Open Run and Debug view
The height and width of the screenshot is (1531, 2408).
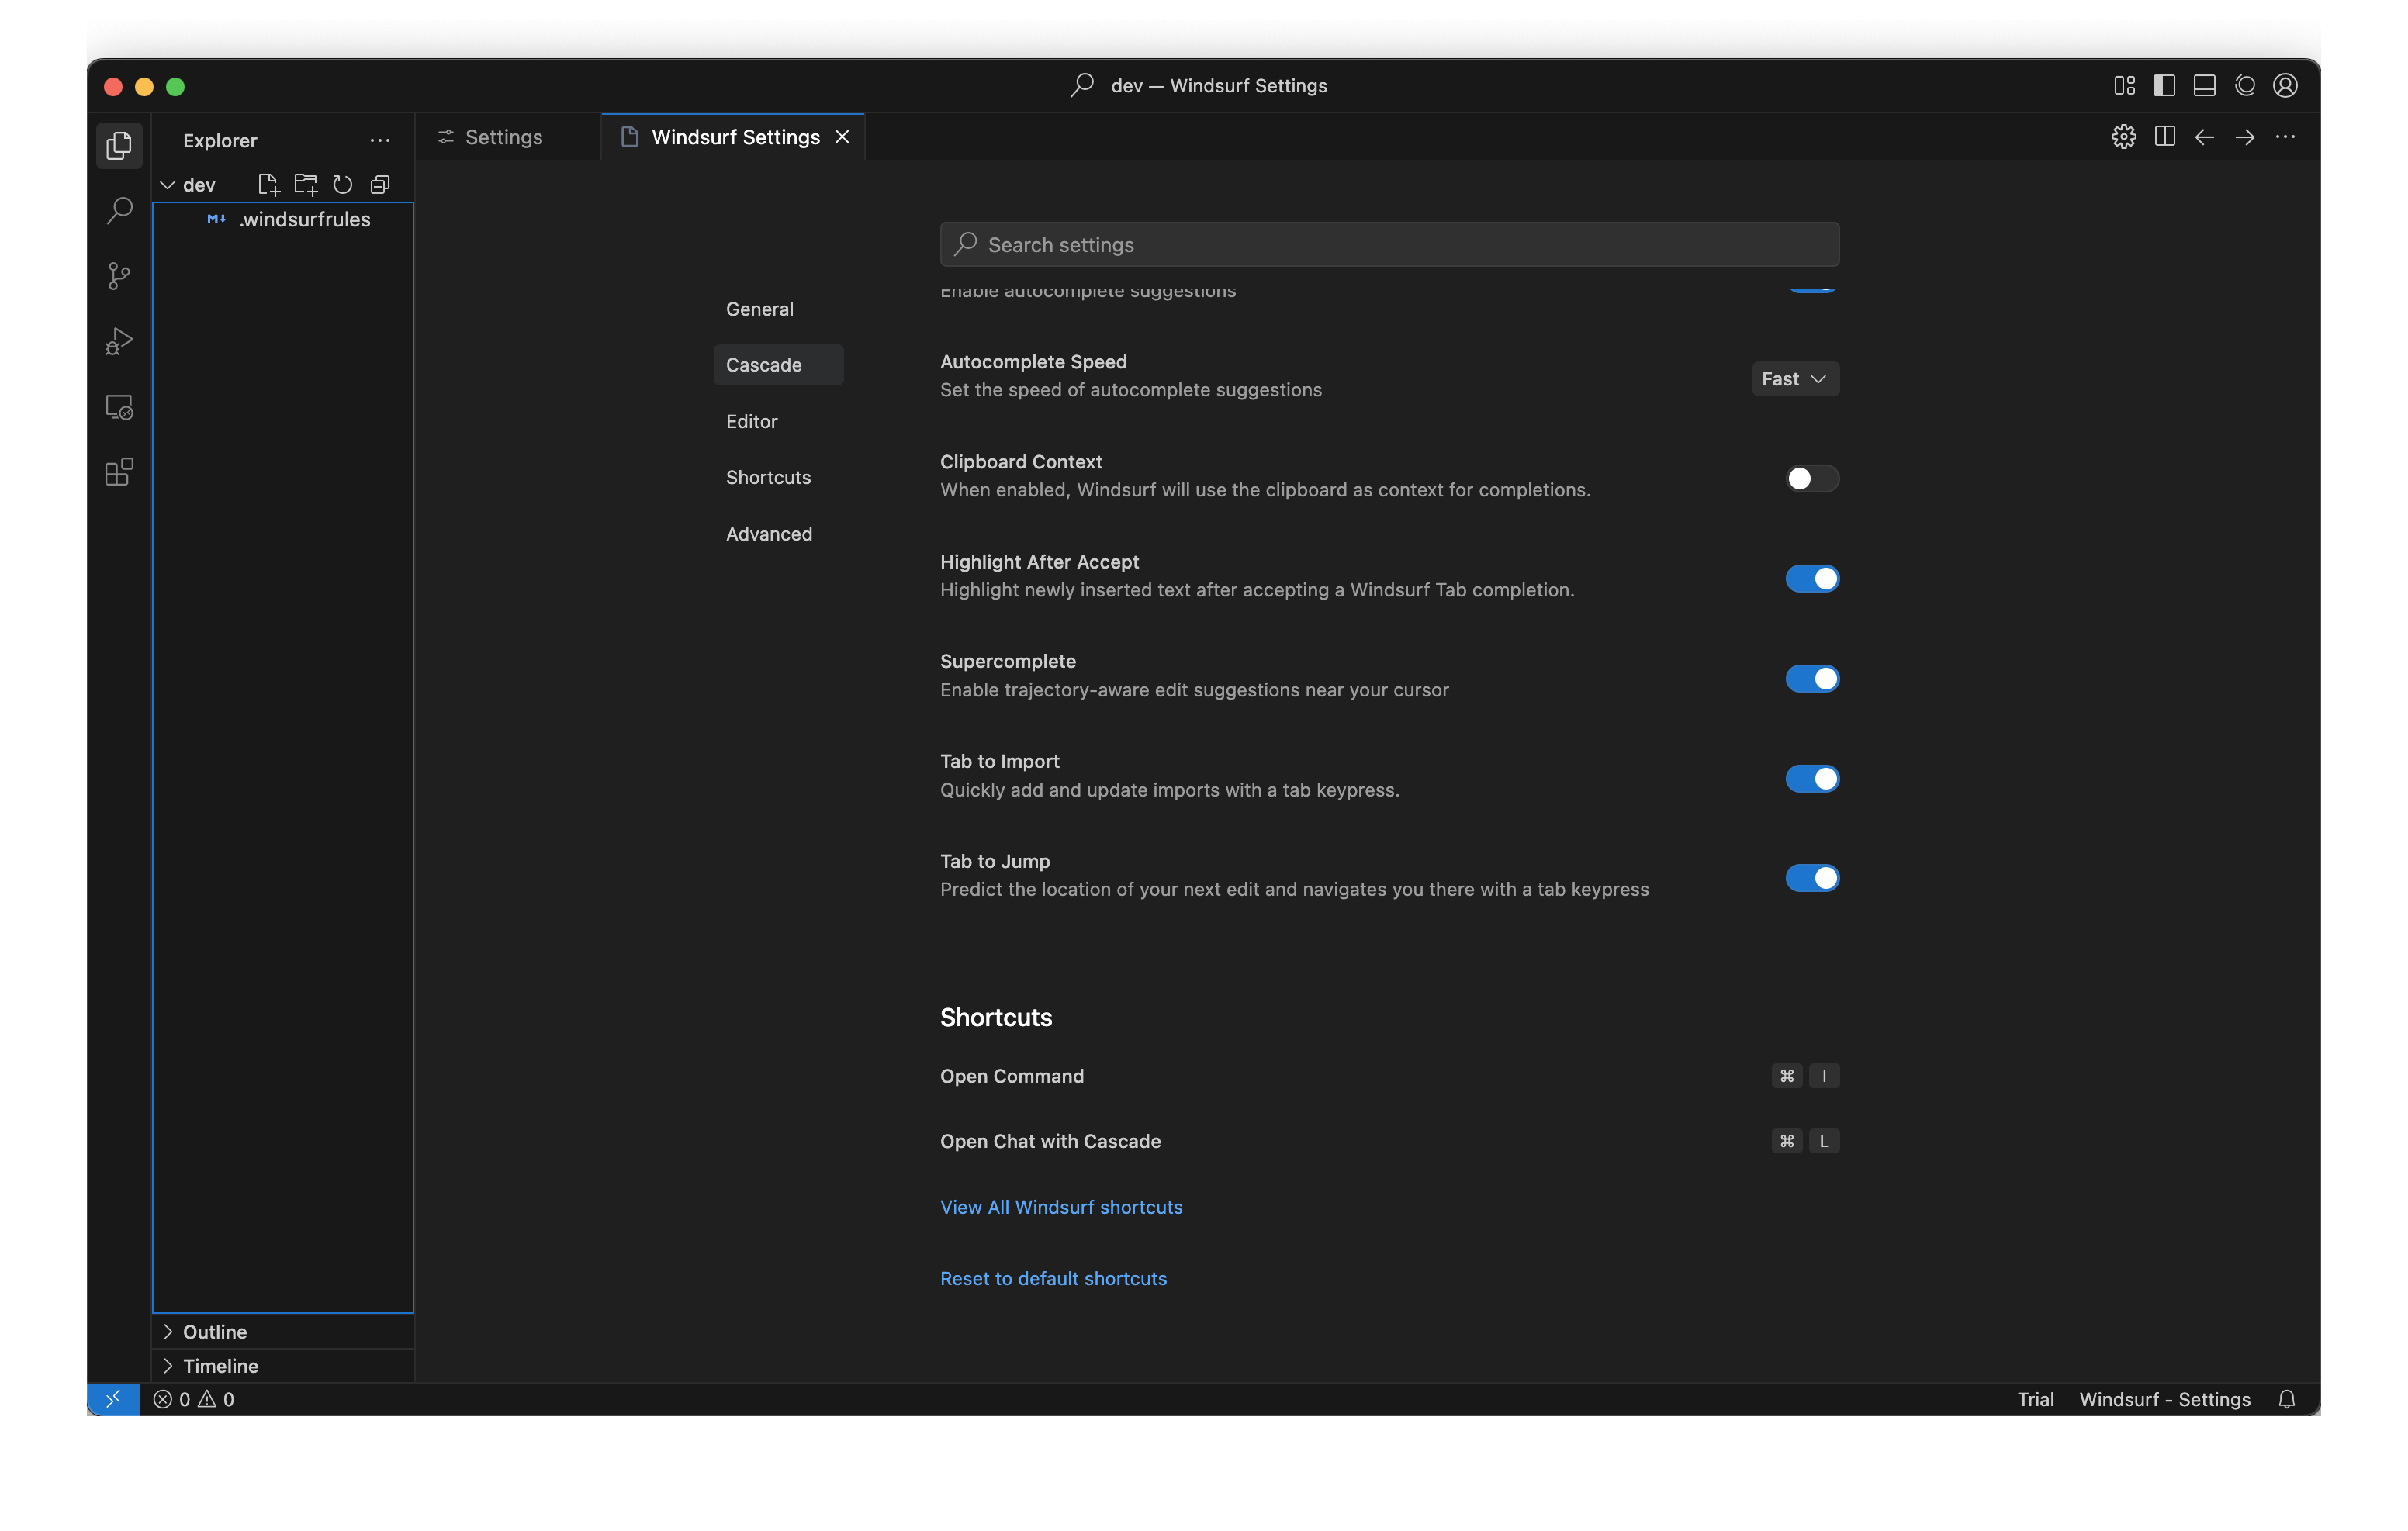click(x=119, y=342)
